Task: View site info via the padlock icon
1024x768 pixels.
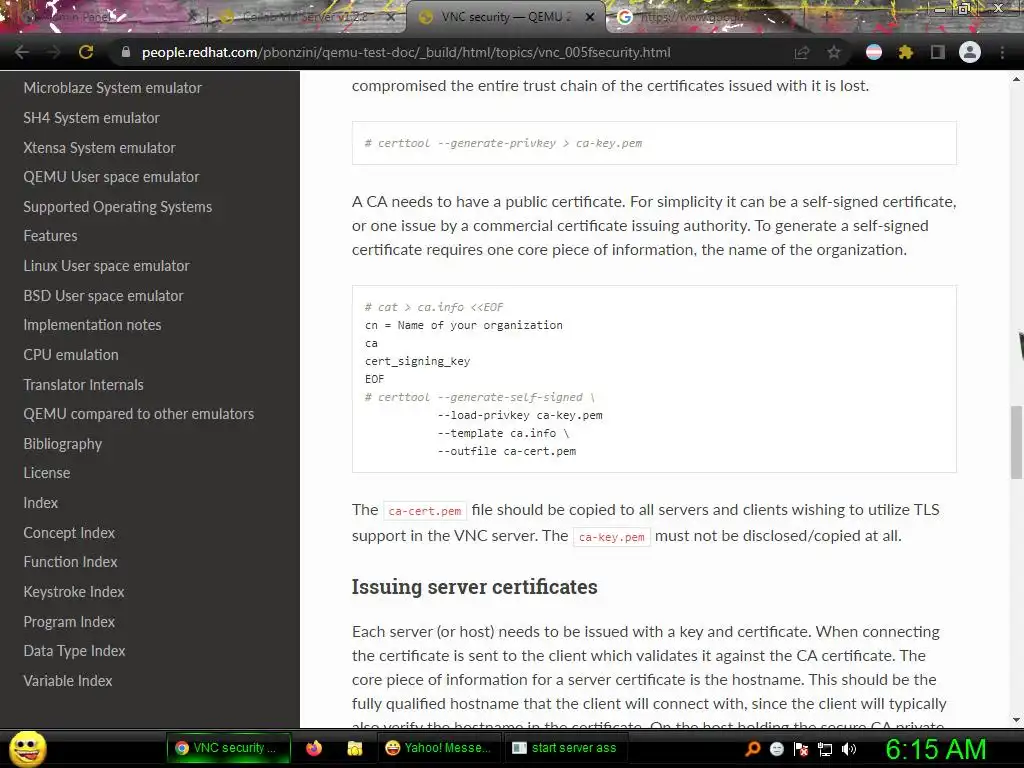Action: pyautogui.click(x=126, y=52)
